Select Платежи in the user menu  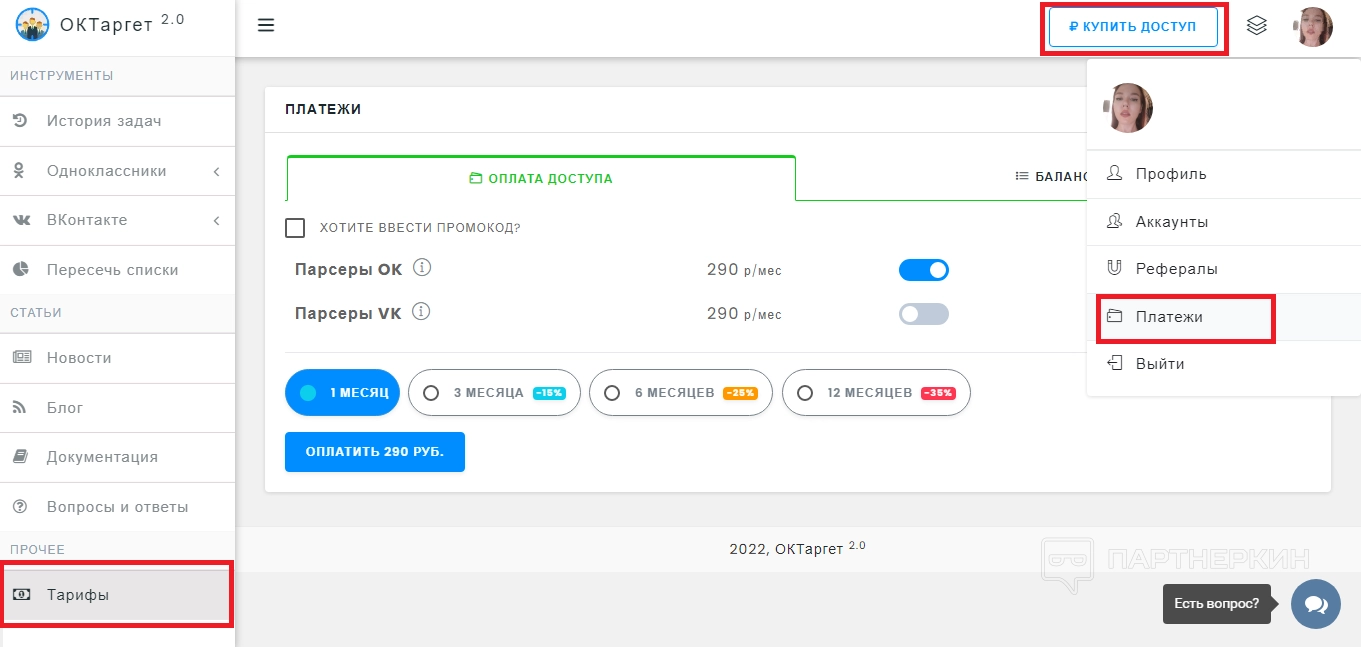1168,317
